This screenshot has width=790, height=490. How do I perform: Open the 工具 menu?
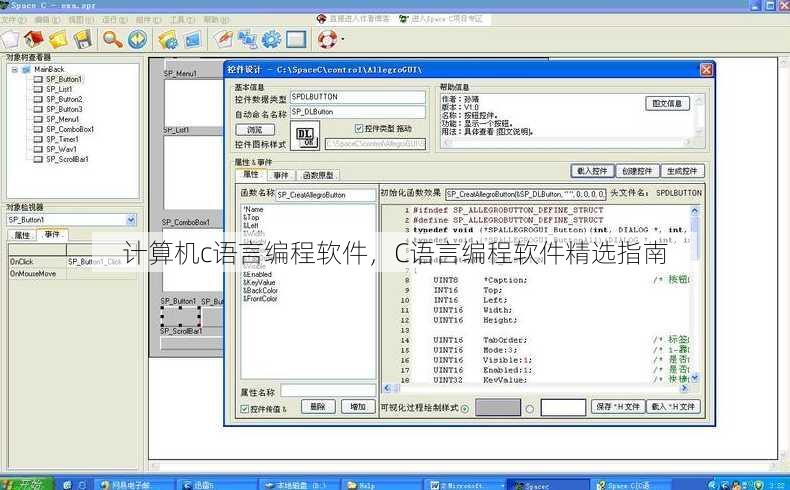click(x=182, y=20)
